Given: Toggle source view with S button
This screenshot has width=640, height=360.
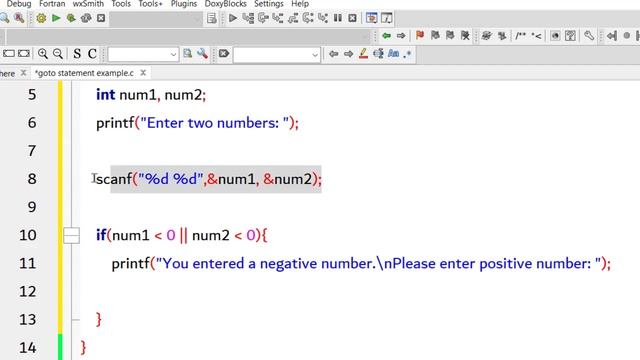Looking at the screenshot, I should tap(77, 54).
